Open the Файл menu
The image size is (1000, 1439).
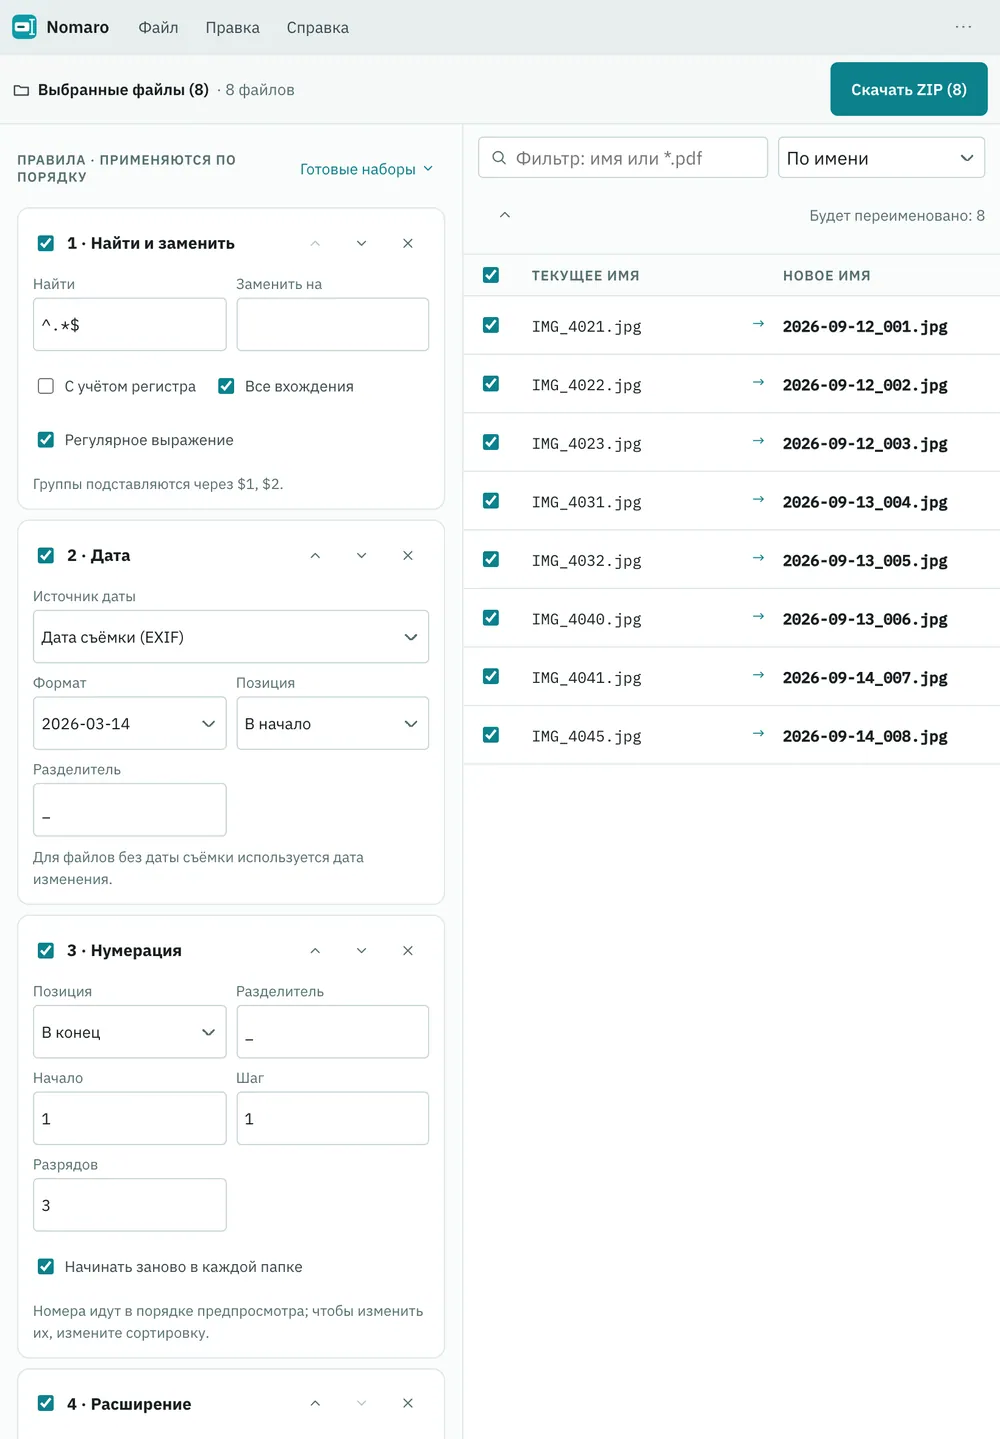tap(158, 27)
